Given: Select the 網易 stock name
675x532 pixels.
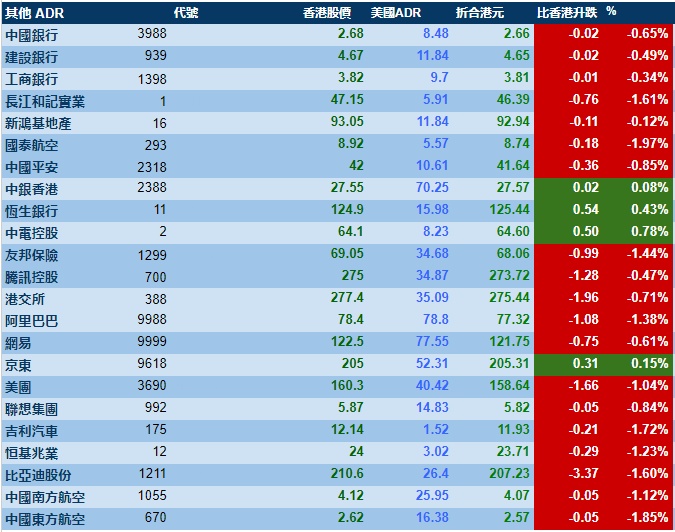Looking at the screenshot, I should (x=18, y=343).
